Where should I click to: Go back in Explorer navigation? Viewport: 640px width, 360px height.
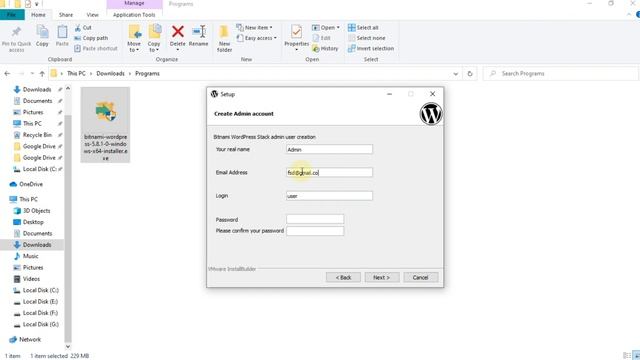pos(7,73)
